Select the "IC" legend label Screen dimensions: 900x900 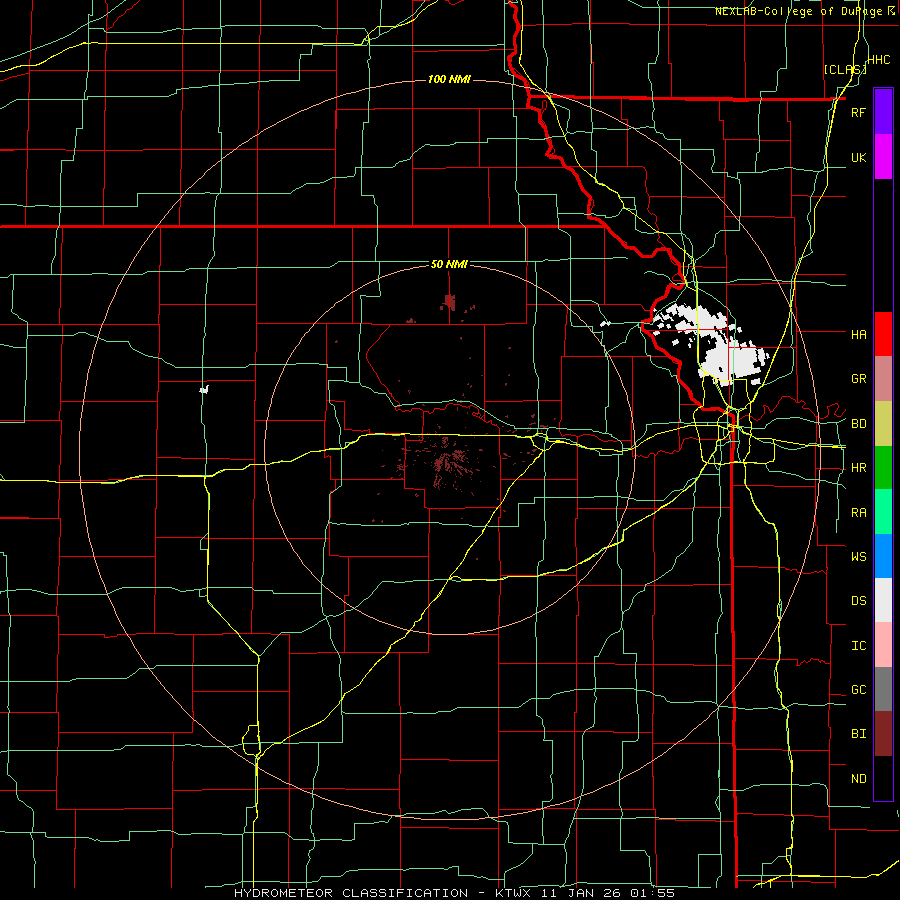pyautogui.click(x=858, y=646)
